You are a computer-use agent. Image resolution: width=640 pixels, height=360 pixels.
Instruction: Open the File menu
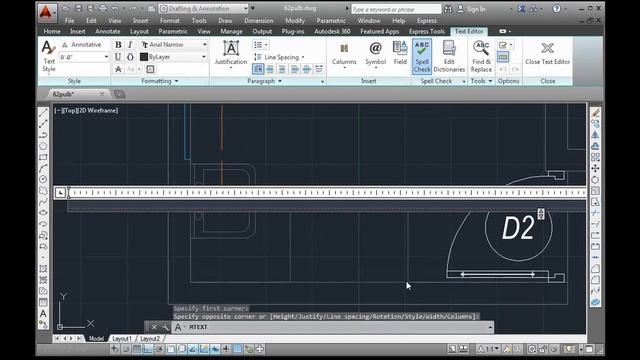point(69,20)
